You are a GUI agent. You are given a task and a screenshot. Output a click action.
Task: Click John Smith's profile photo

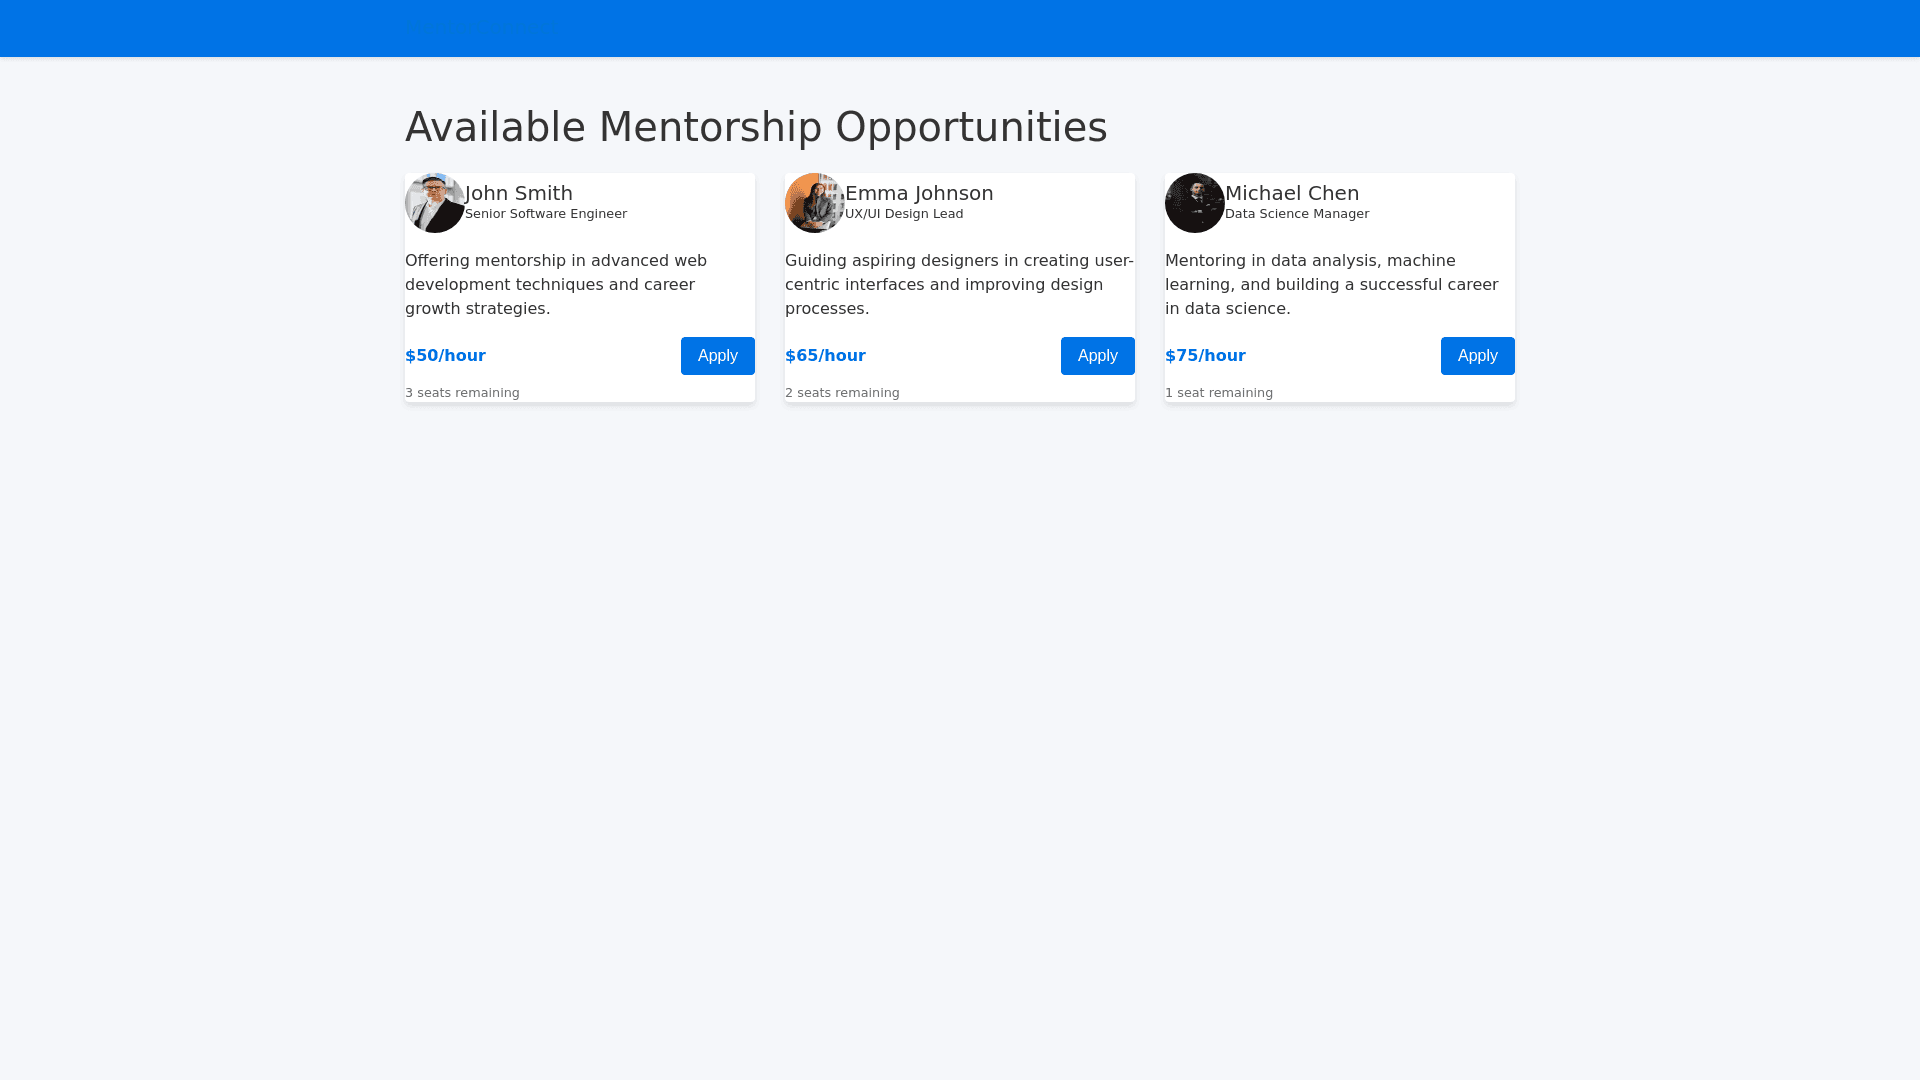click(435, 203)
